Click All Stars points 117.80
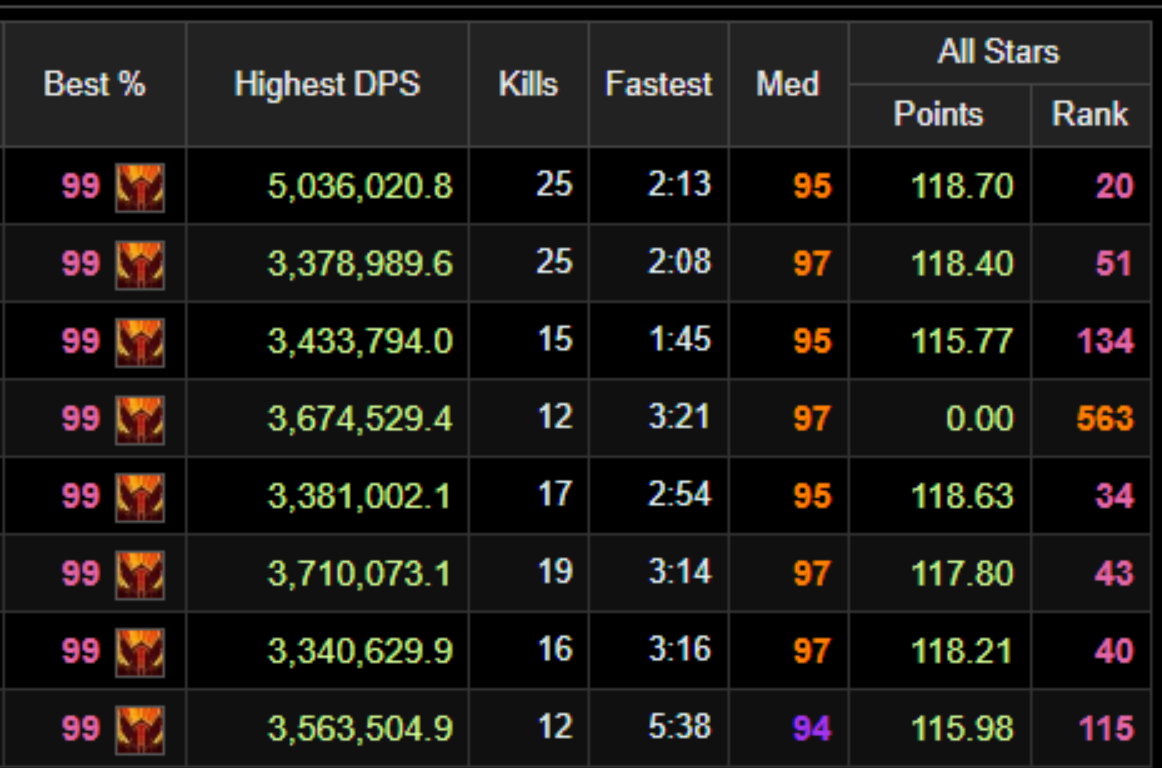 pos(962,574)
